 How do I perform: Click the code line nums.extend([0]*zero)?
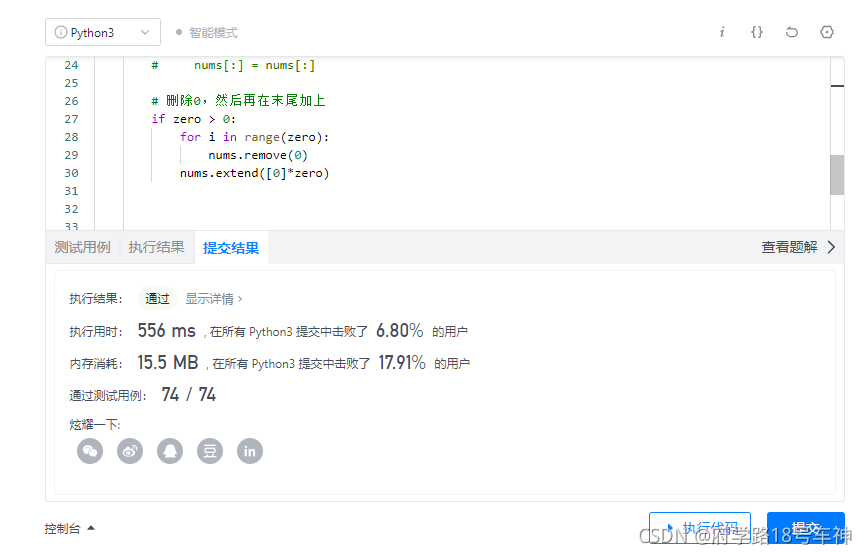pyautogui.click(x=254, y=174)
